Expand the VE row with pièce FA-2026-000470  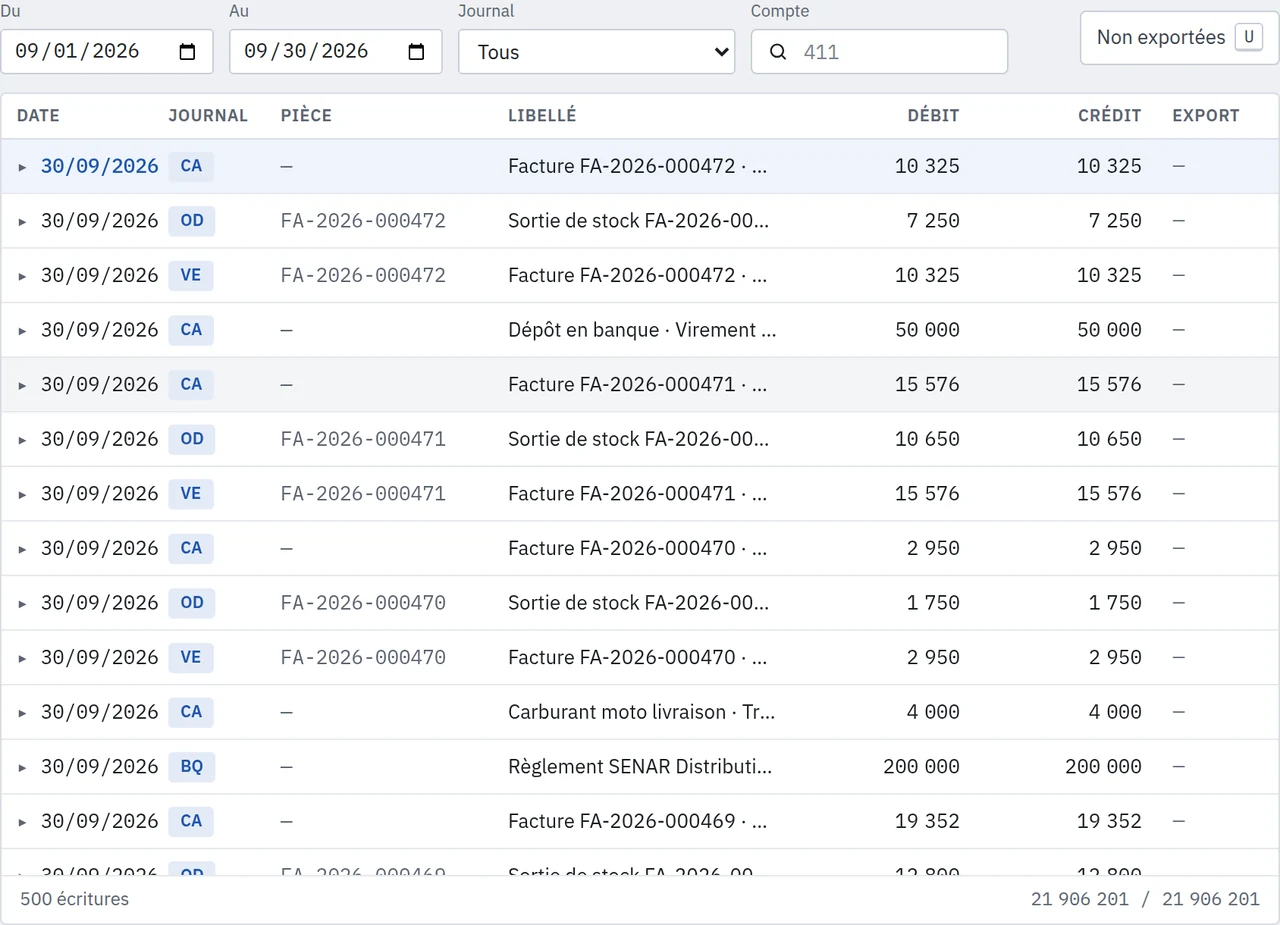click(23, 657)
